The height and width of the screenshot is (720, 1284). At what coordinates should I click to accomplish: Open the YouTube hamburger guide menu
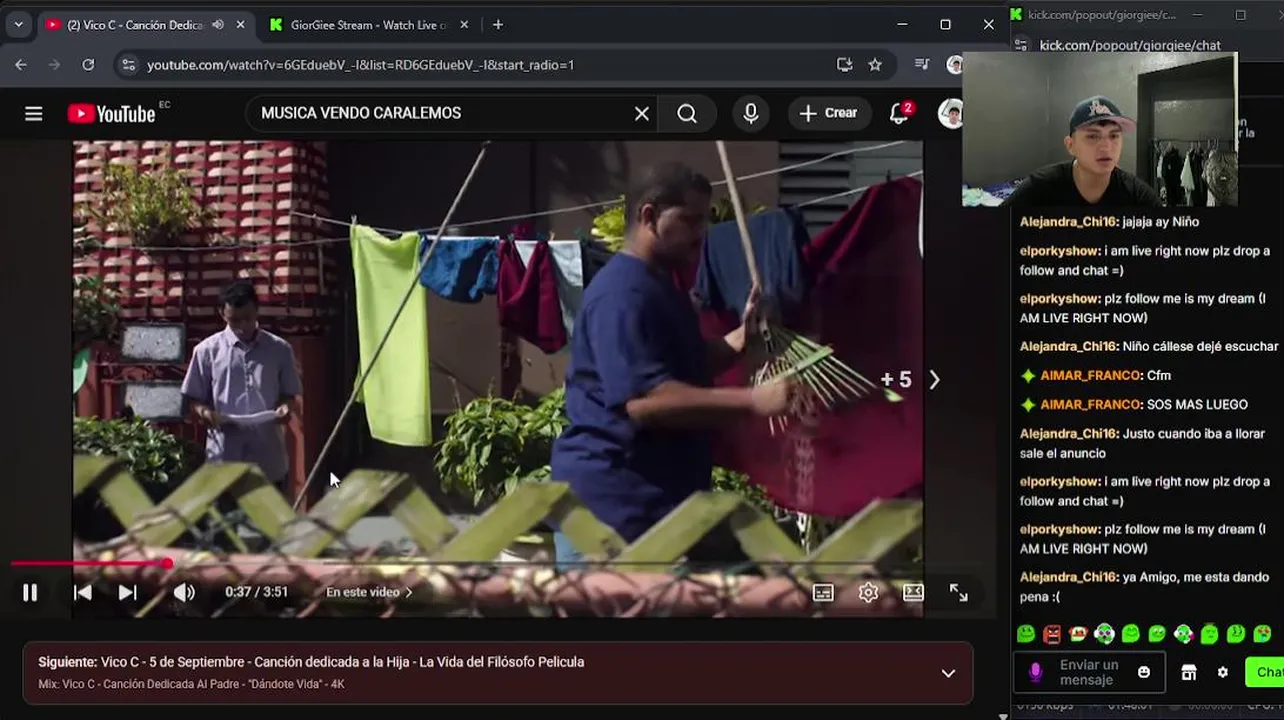34,114
